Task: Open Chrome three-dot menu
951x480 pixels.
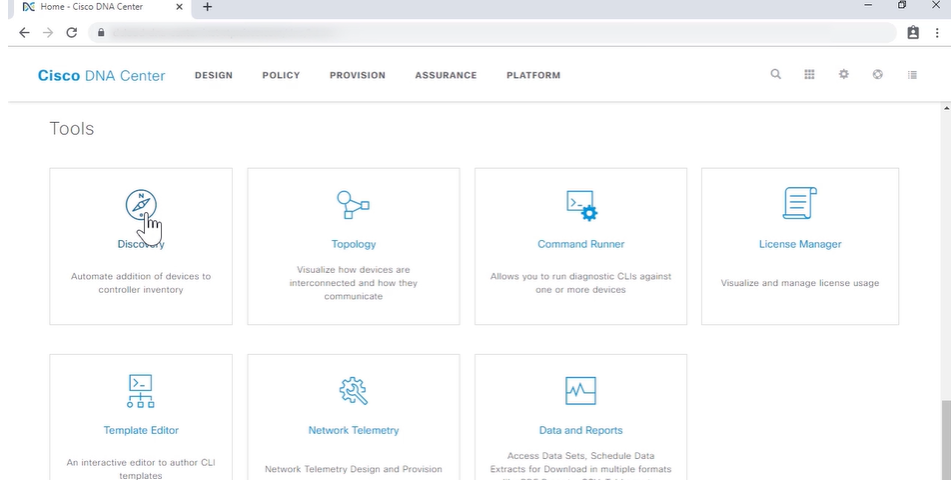Action: tap(937, 33)
